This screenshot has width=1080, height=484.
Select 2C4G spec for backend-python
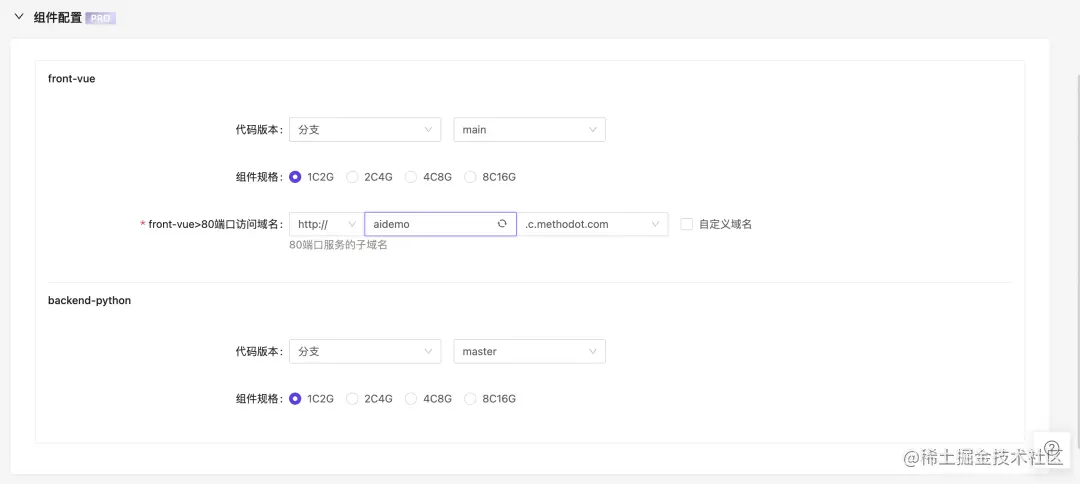(352, 399)
